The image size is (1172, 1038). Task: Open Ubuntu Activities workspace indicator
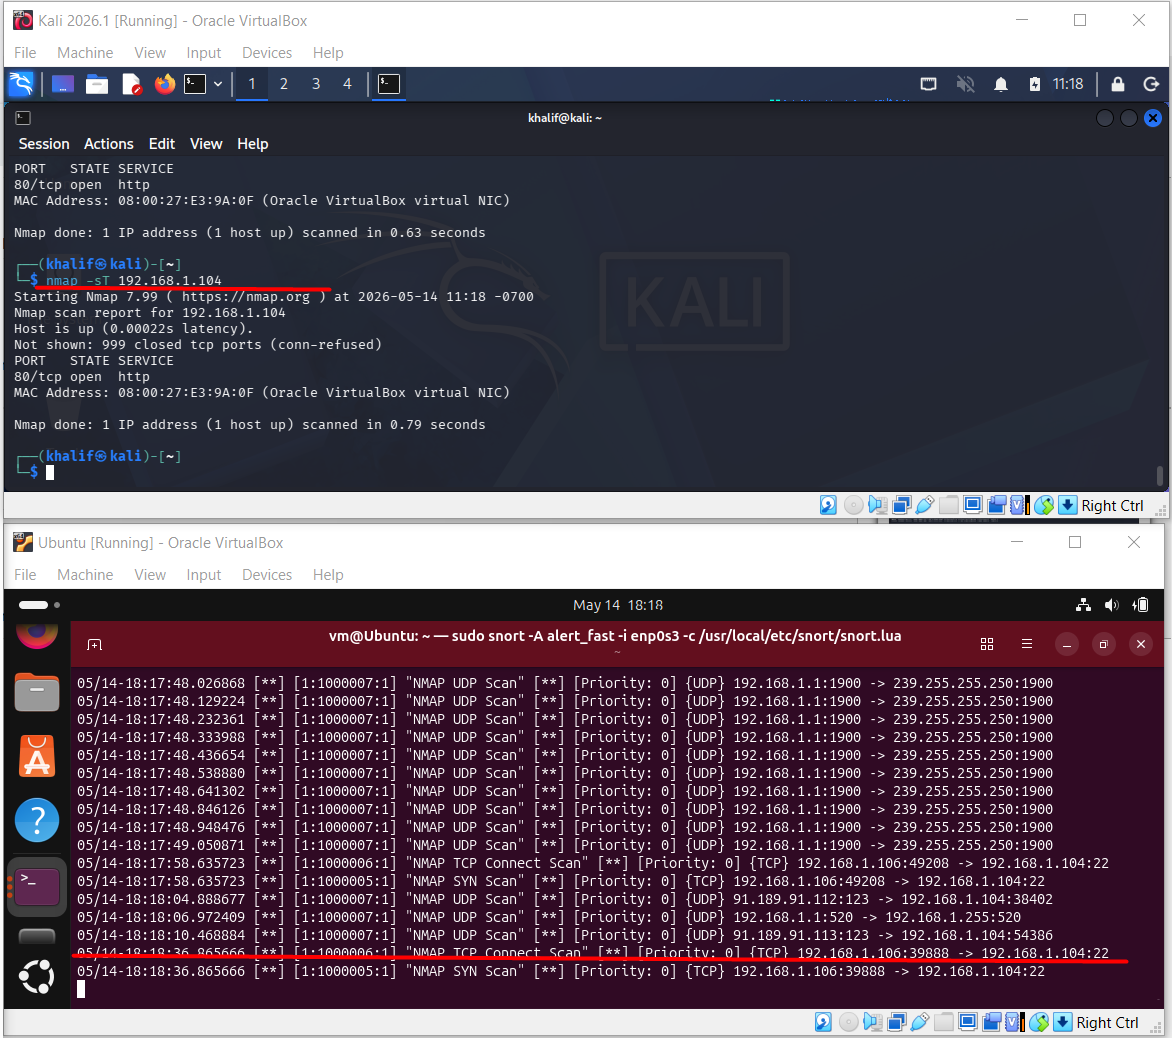pyautogui.click(x=40, y=605)
